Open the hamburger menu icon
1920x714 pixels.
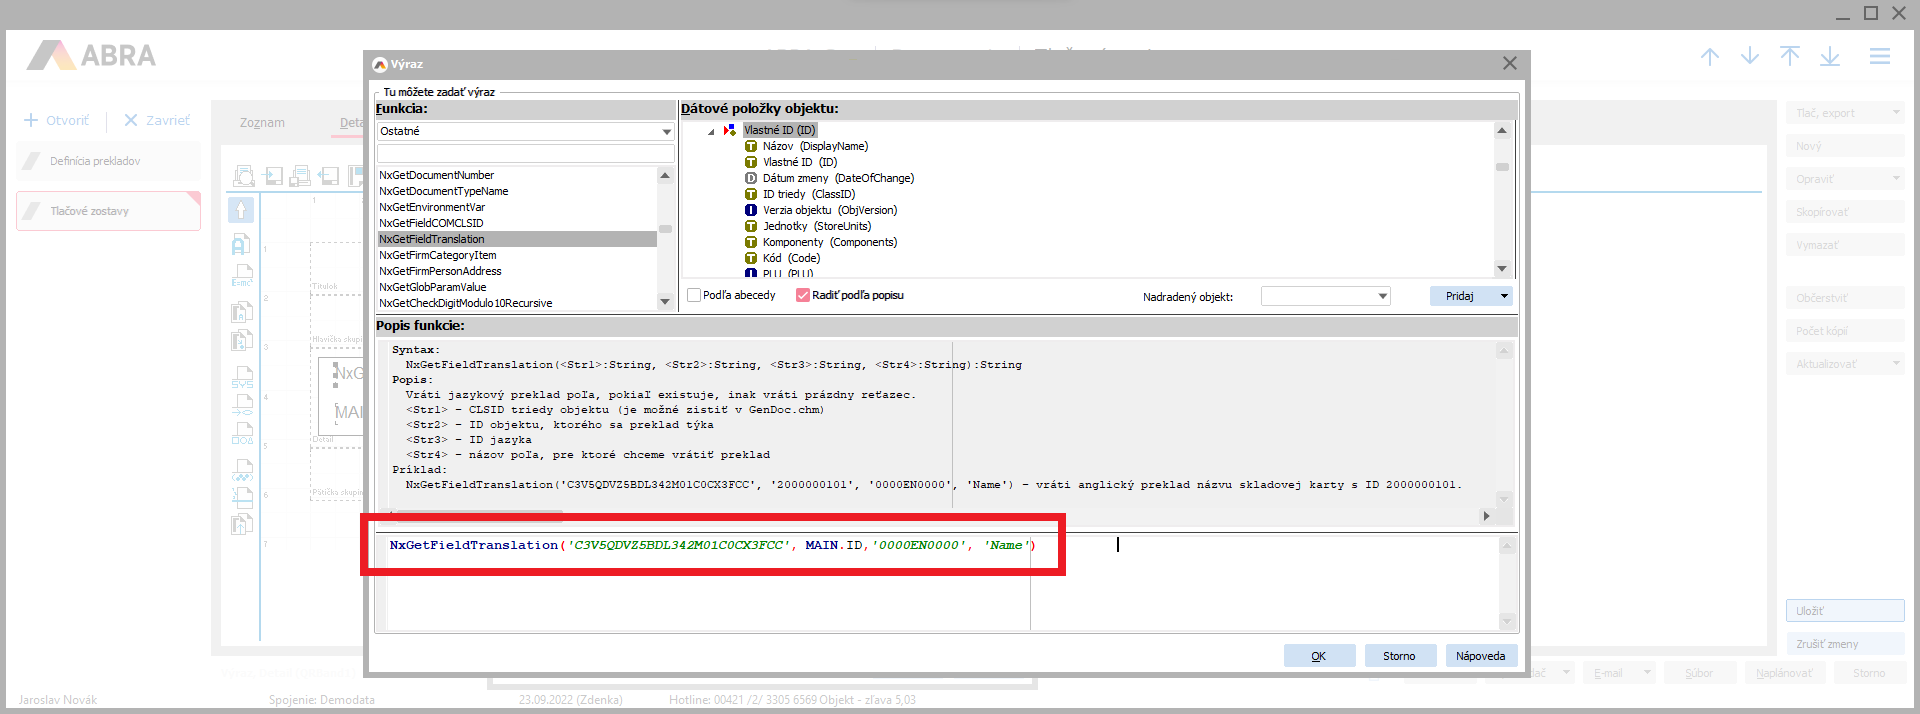[x=1880, y=57]
